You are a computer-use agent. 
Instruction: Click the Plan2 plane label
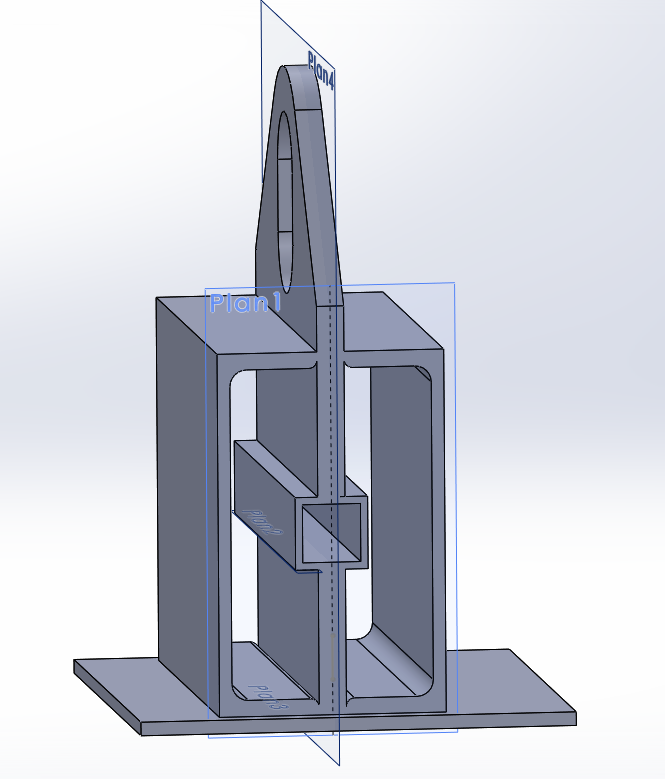tap(264, 522)
